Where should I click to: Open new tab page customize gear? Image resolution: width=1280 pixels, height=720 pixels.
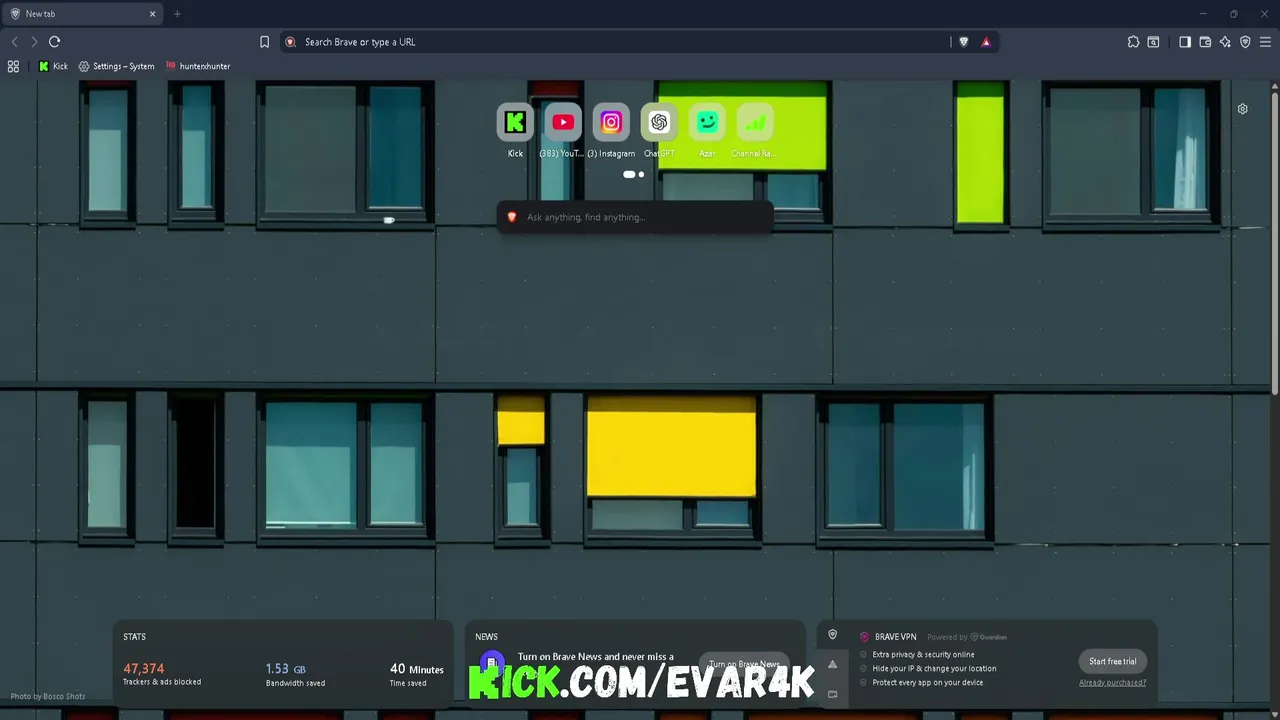(1242, 109)
